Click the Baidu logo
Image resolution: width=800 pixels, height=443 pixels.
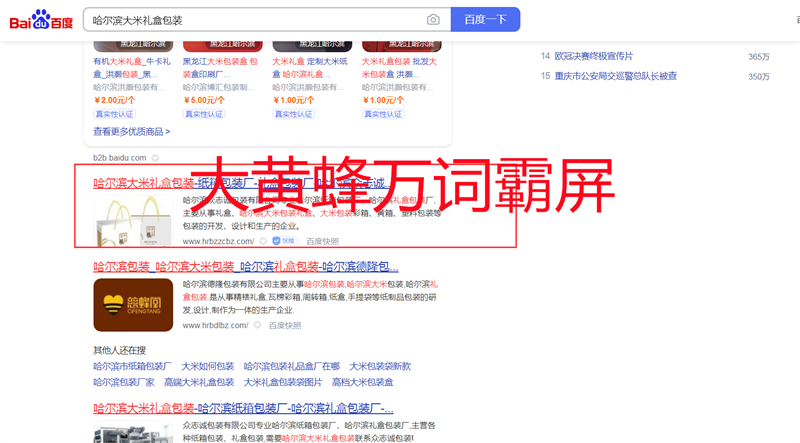point(41,20)
